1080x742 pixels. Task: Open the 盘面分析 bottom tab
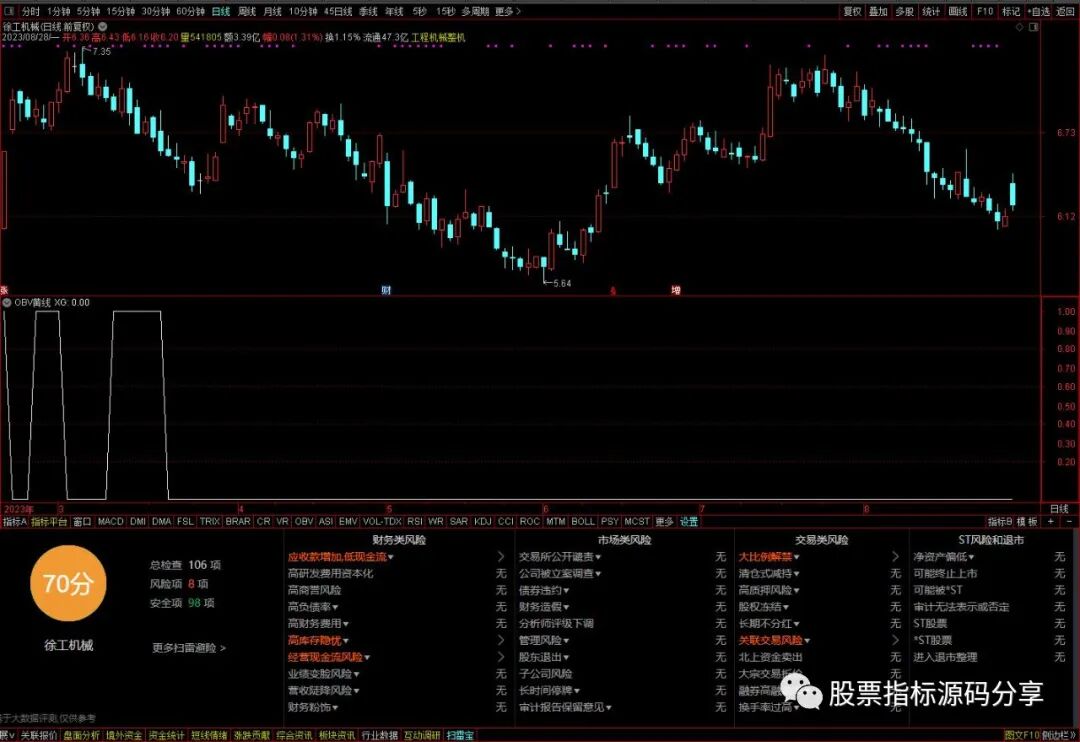81,736
